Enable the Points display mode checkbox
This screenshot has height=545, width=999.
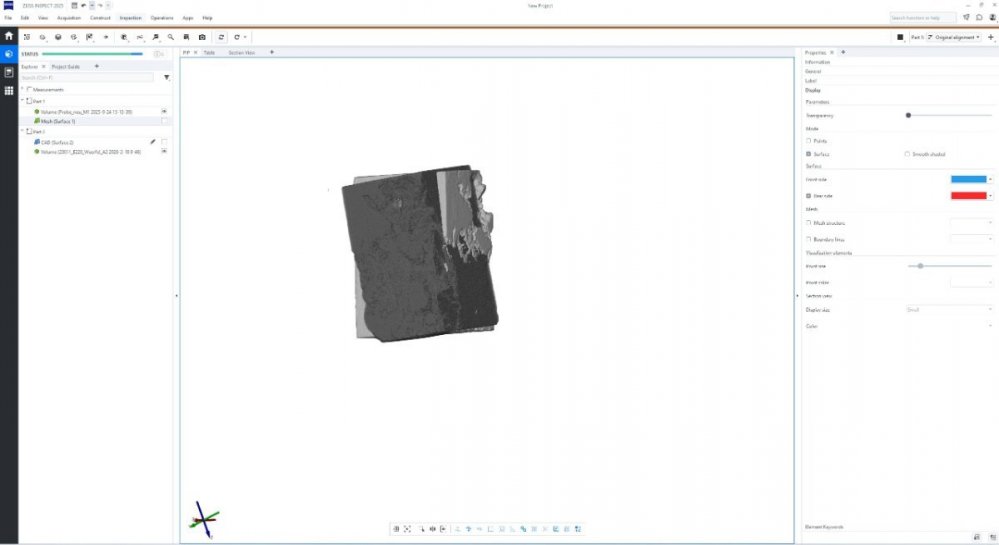point(808,141)
